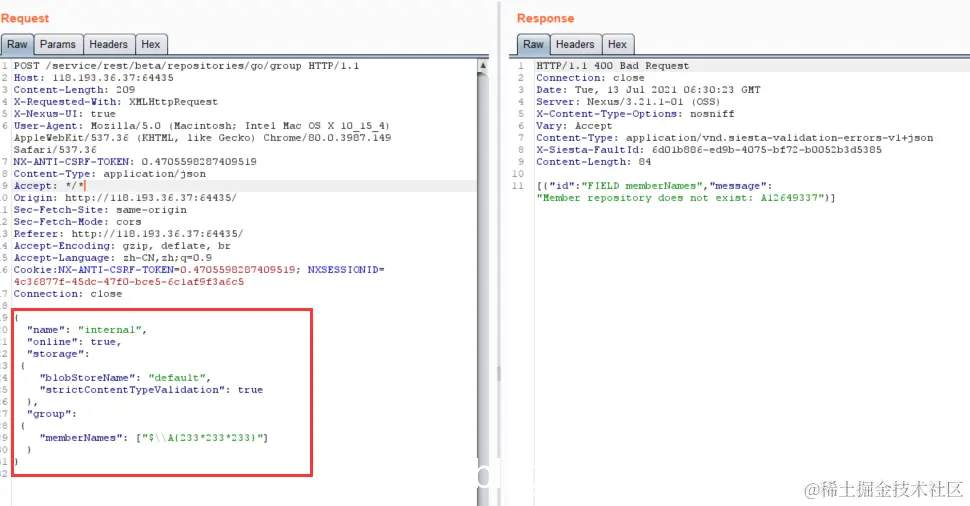Switch to Response Headers tab
The height and width of the screenshot is (506, 970).
[575, 45]
